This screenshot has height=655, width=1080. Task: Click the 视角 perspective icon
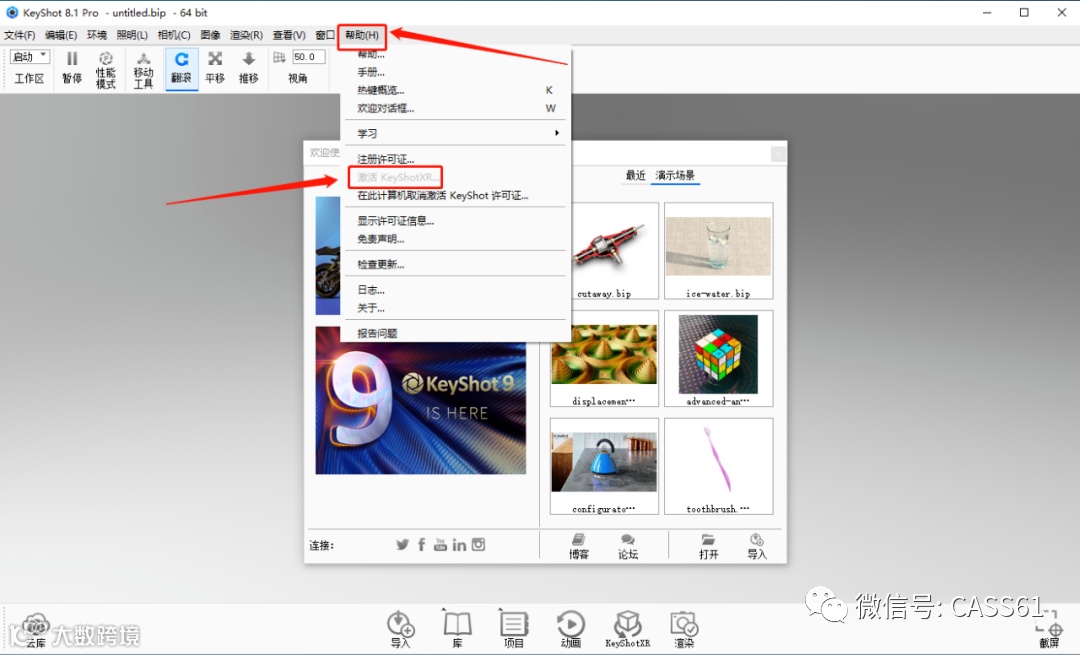click(x=280, y=58)
